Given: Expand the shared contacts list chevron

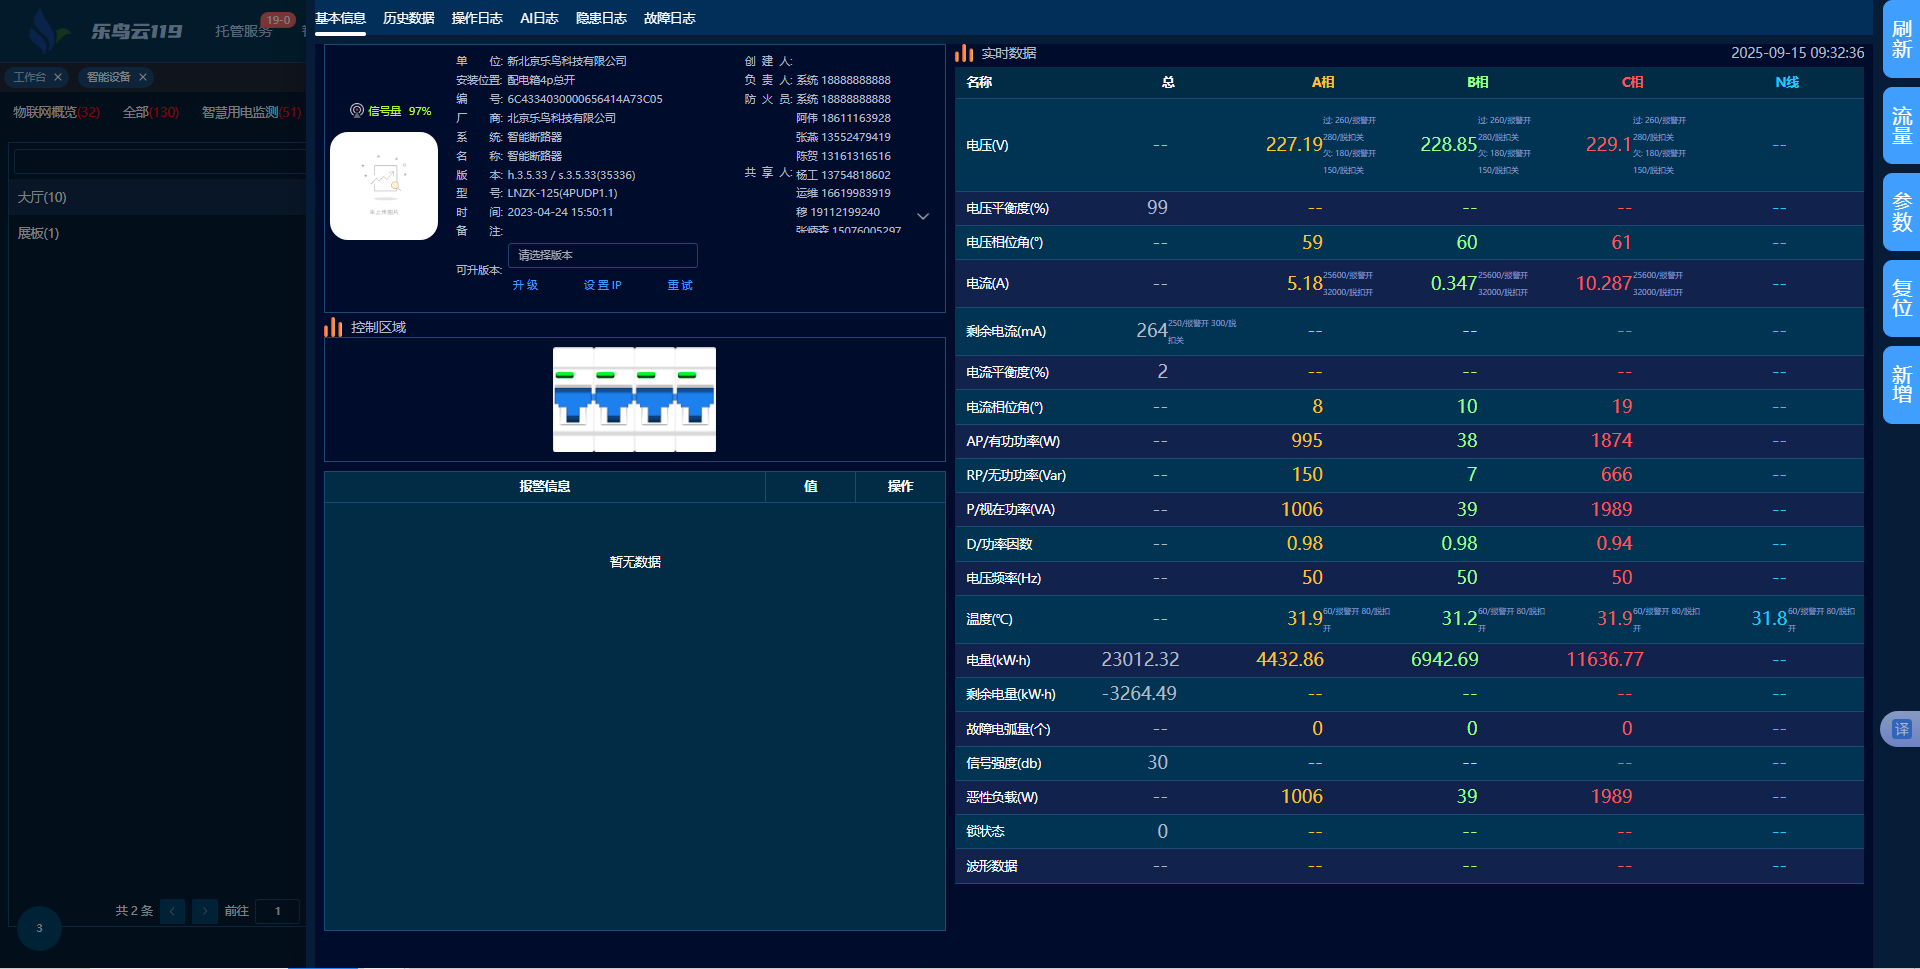Looking at the screenshot, I should [923, 216].
